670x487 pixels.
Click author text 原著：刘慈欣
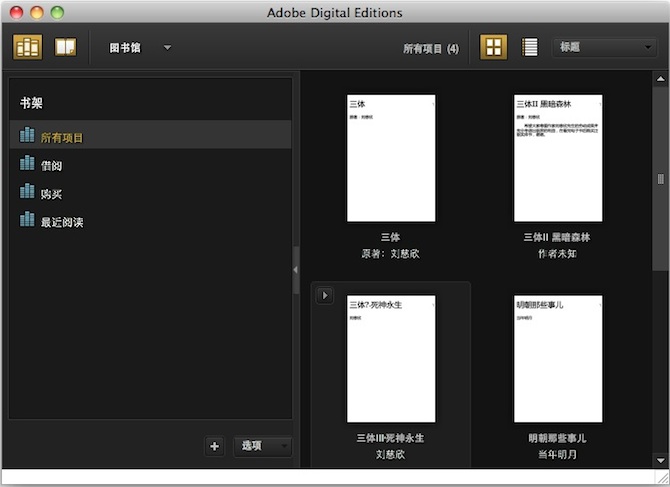(x=391, y=254)
